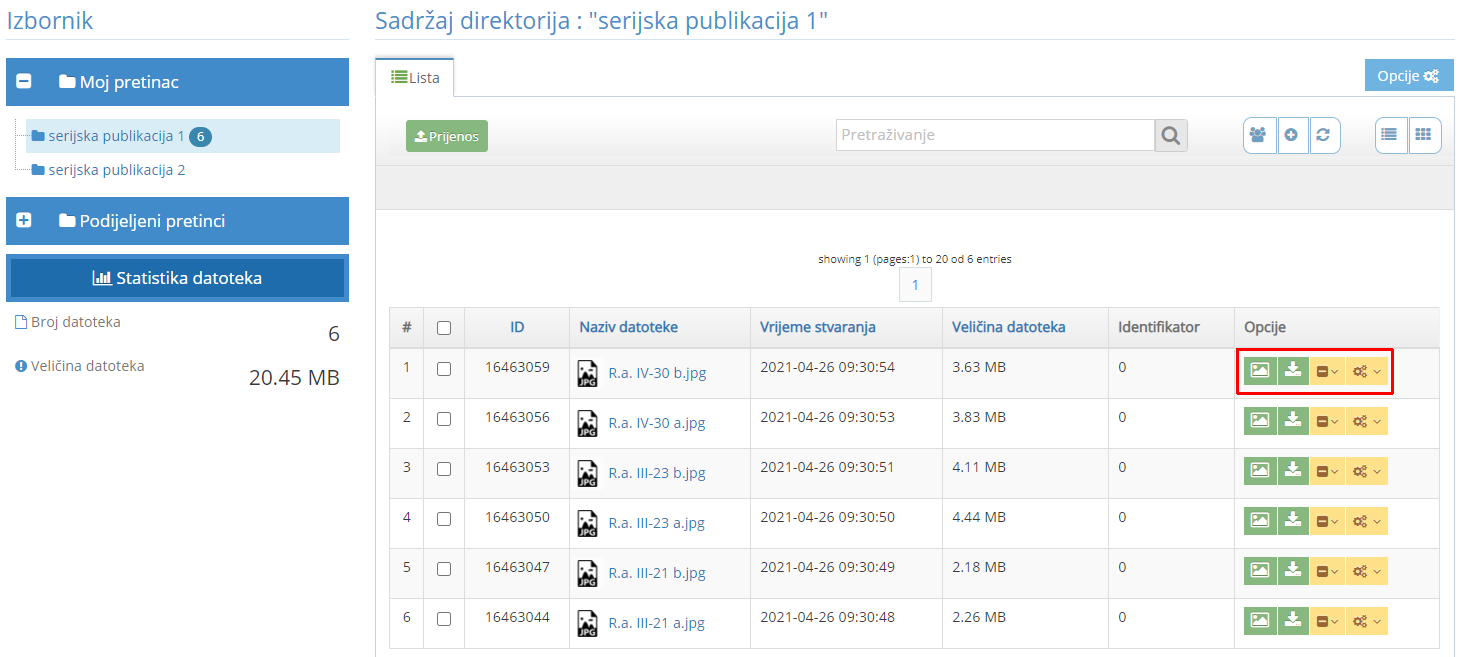Open the gears dropdown for R.a. III-21 b.jpg

coord(1364,571)
